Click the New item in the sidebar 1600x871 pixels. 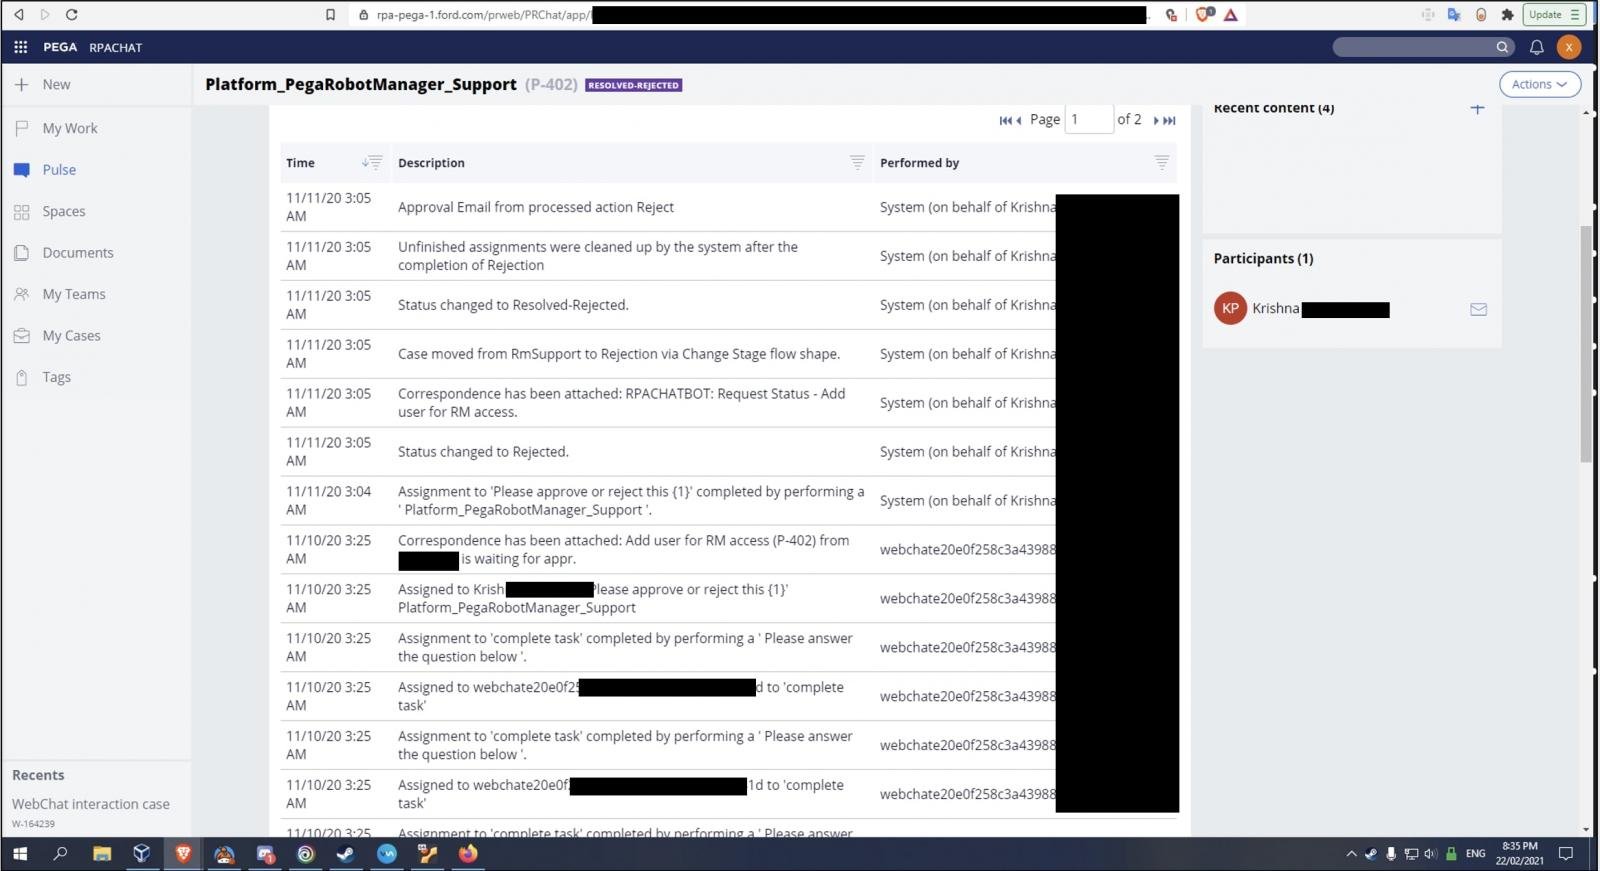pos(96,85)
